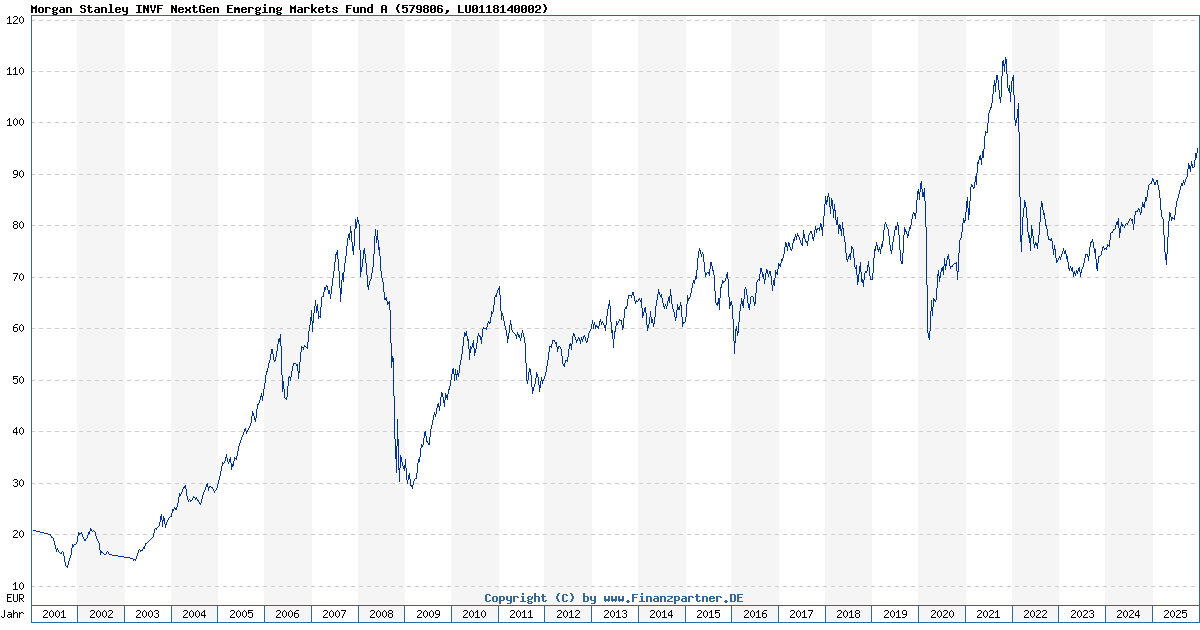The height and width of the screenshot is (630, 1200).
Task: Click the 2008 year on the axis
Action: point(381,614)
